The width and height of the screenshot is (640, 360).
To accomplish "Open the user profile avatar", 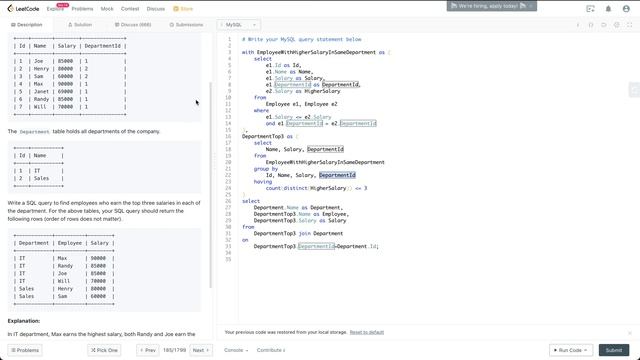I will point(626,9).
